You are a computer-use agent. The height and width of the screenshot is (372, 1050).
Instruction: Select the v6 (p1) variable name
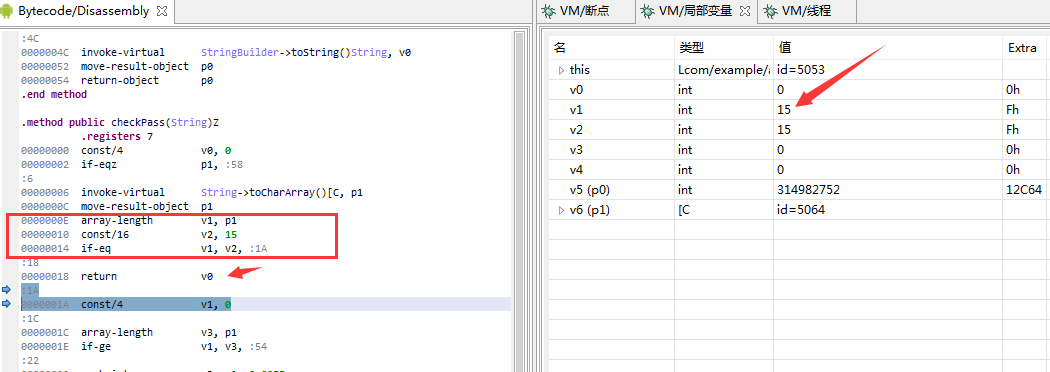[x=589, y=210]
